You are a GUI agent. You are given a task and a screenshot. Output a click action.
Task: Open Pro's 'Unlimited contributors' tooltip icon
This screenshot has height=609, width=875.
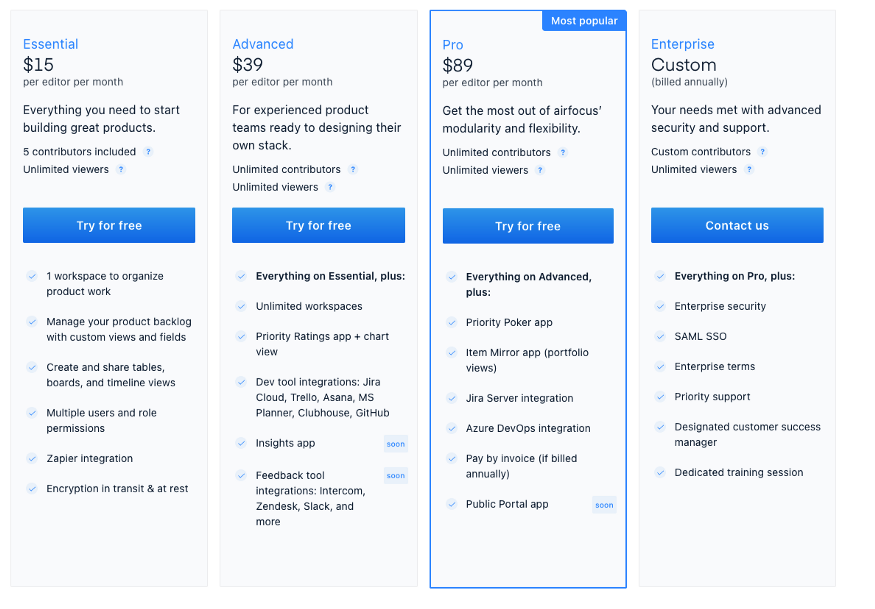(563, 152)
